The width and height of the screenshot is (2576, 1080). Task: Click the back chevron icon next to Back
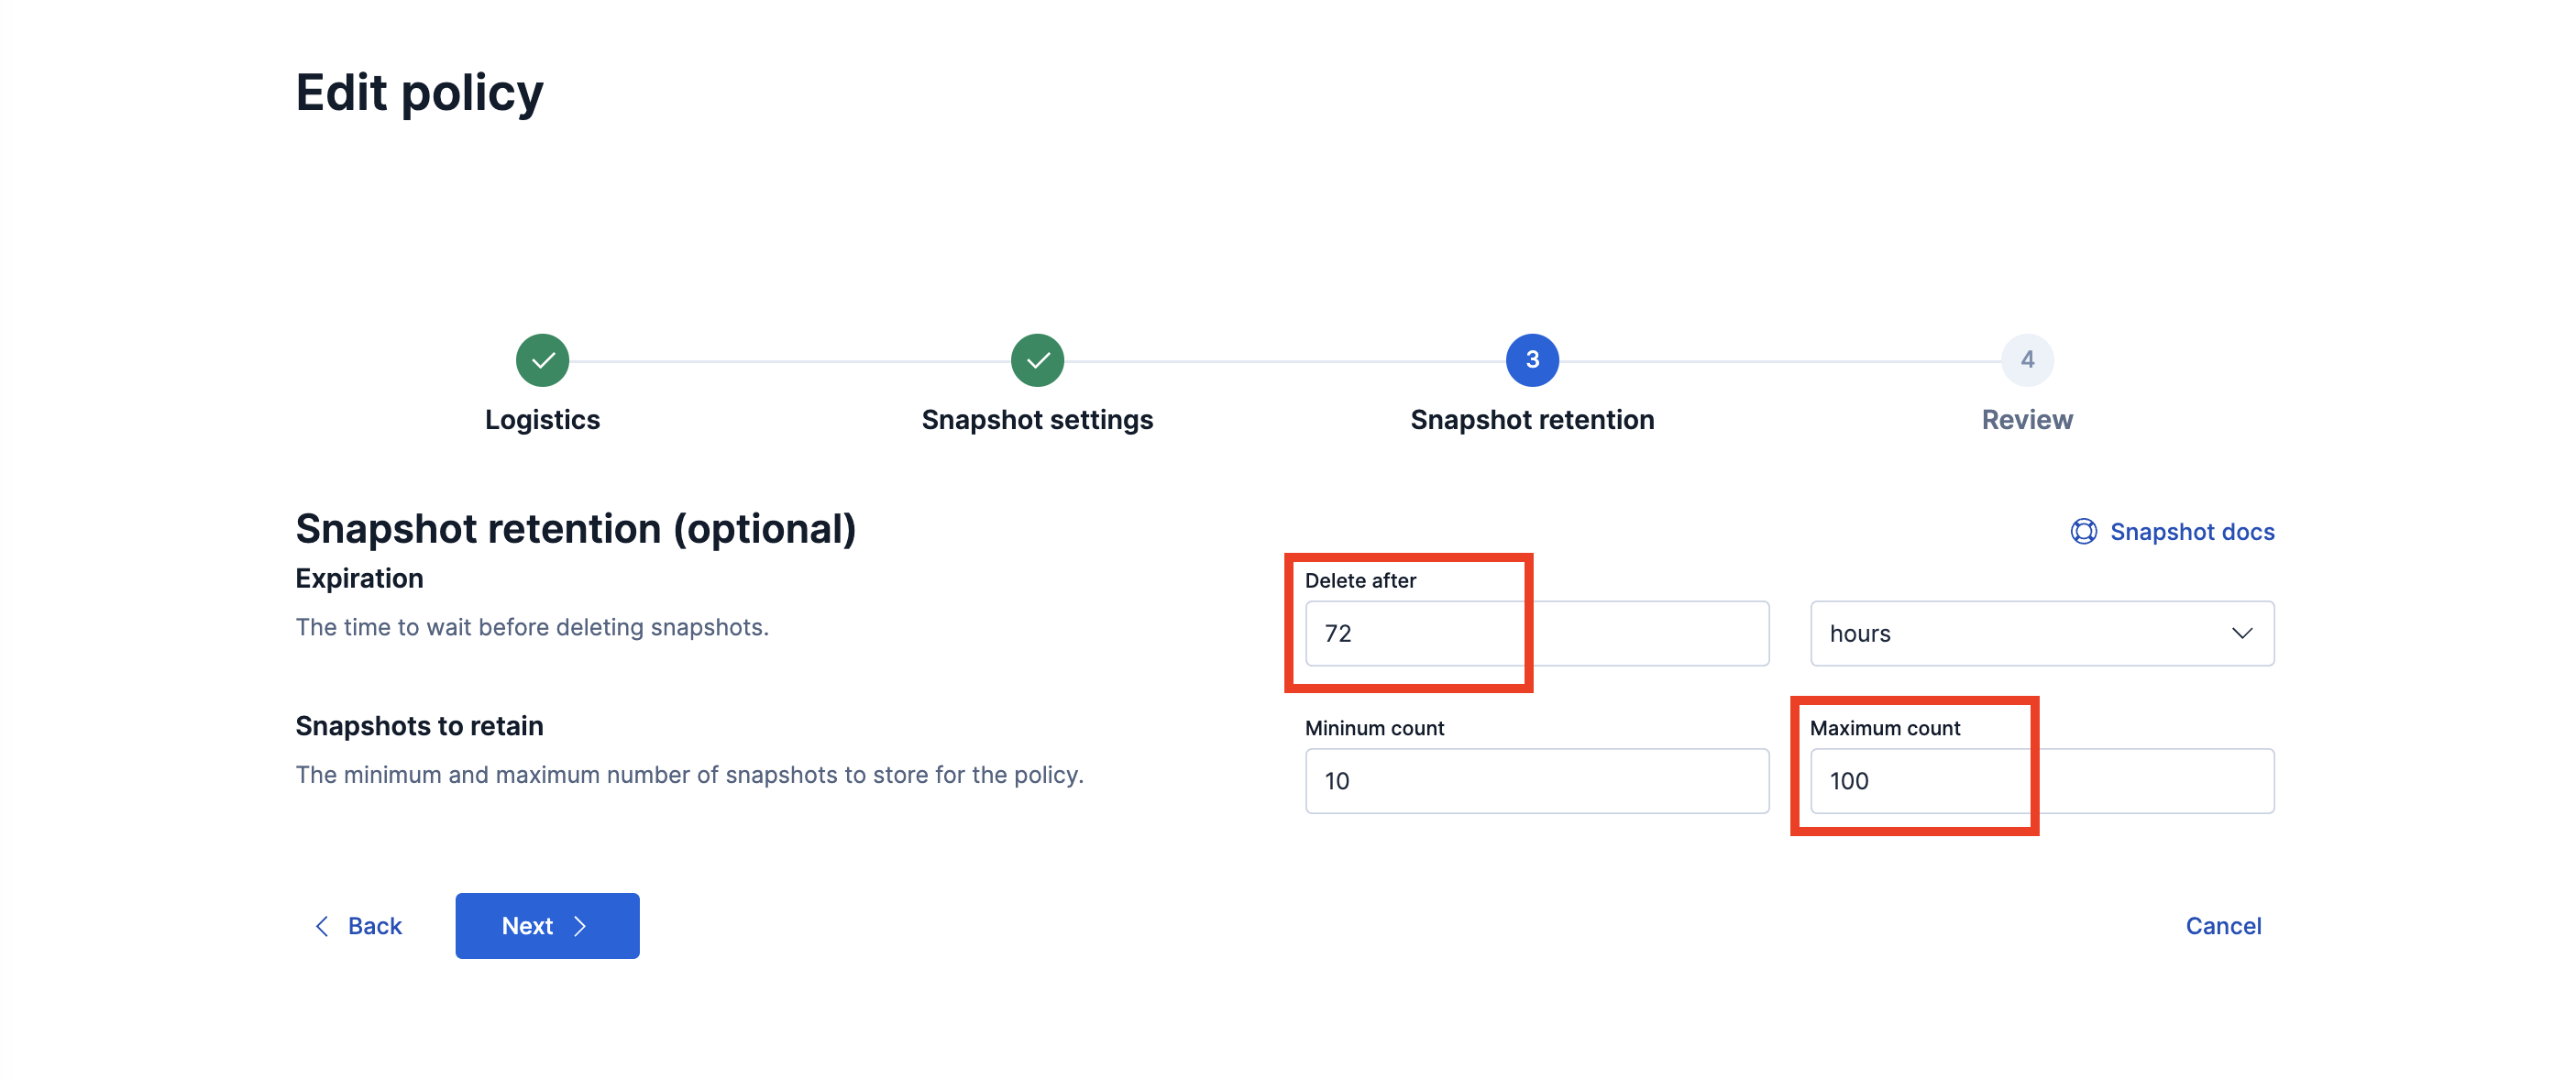[x=321, y=926]
